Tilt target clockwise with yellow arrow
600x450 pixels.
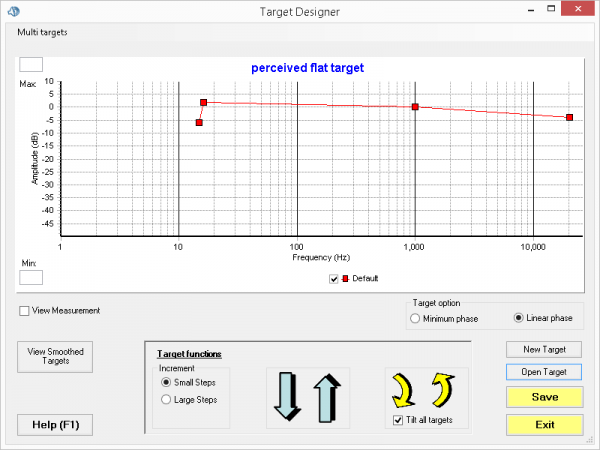click(403, 390)
